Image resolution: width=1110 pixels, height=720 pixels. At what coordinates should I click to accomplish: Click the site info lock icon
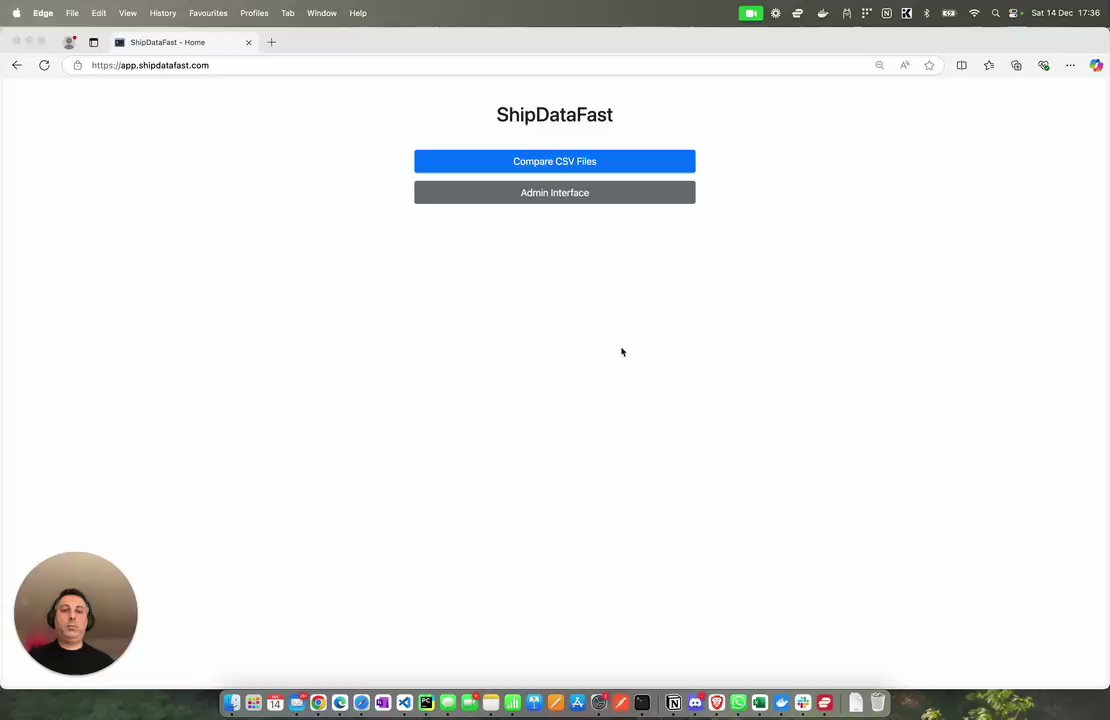tap(78, 65)
